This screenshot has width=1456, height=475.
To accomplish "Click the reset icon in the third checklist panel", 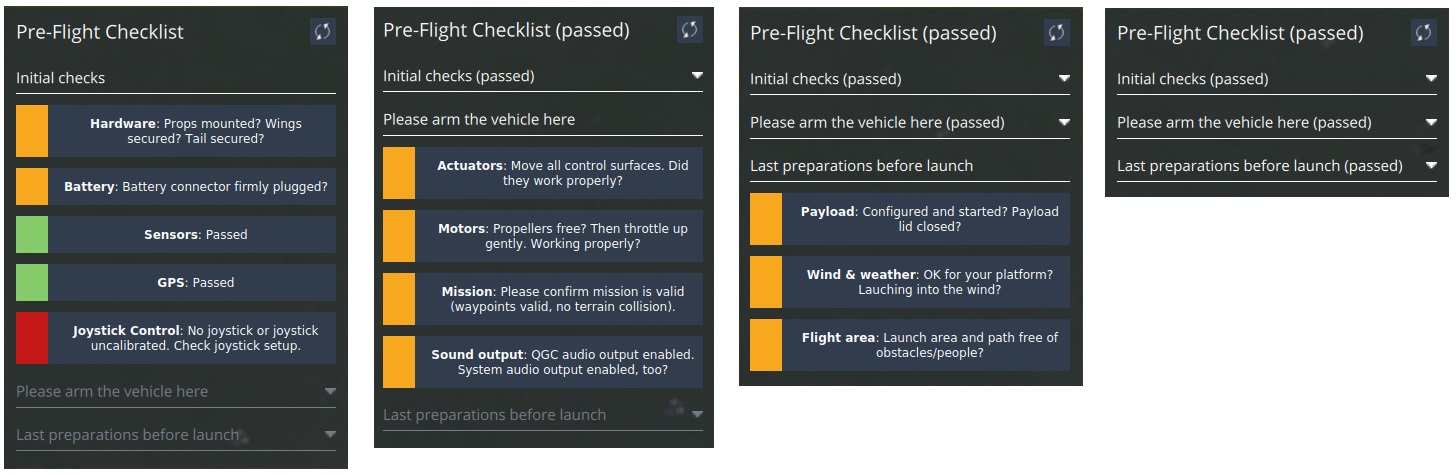I will (1057, 32).
